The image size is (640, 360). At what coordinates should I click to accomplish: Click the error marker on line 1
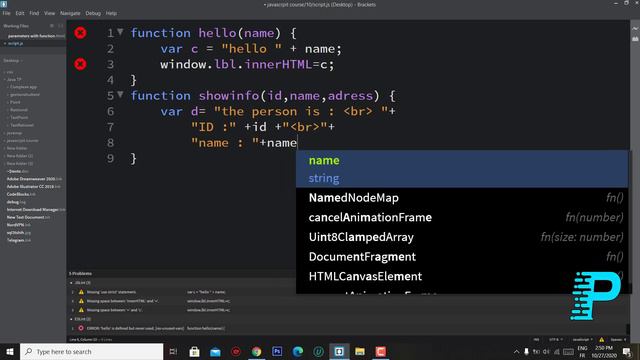point(80,33)
